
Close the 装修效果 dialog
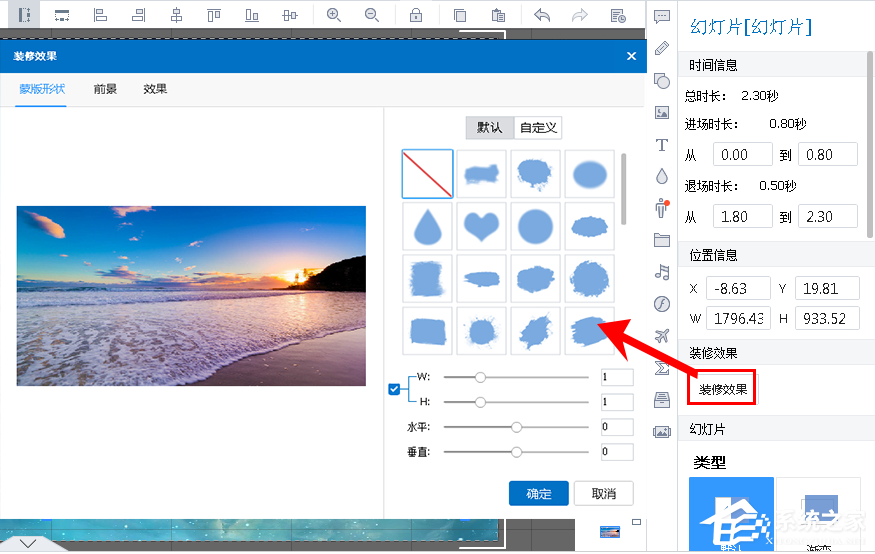tap(631, 56)
